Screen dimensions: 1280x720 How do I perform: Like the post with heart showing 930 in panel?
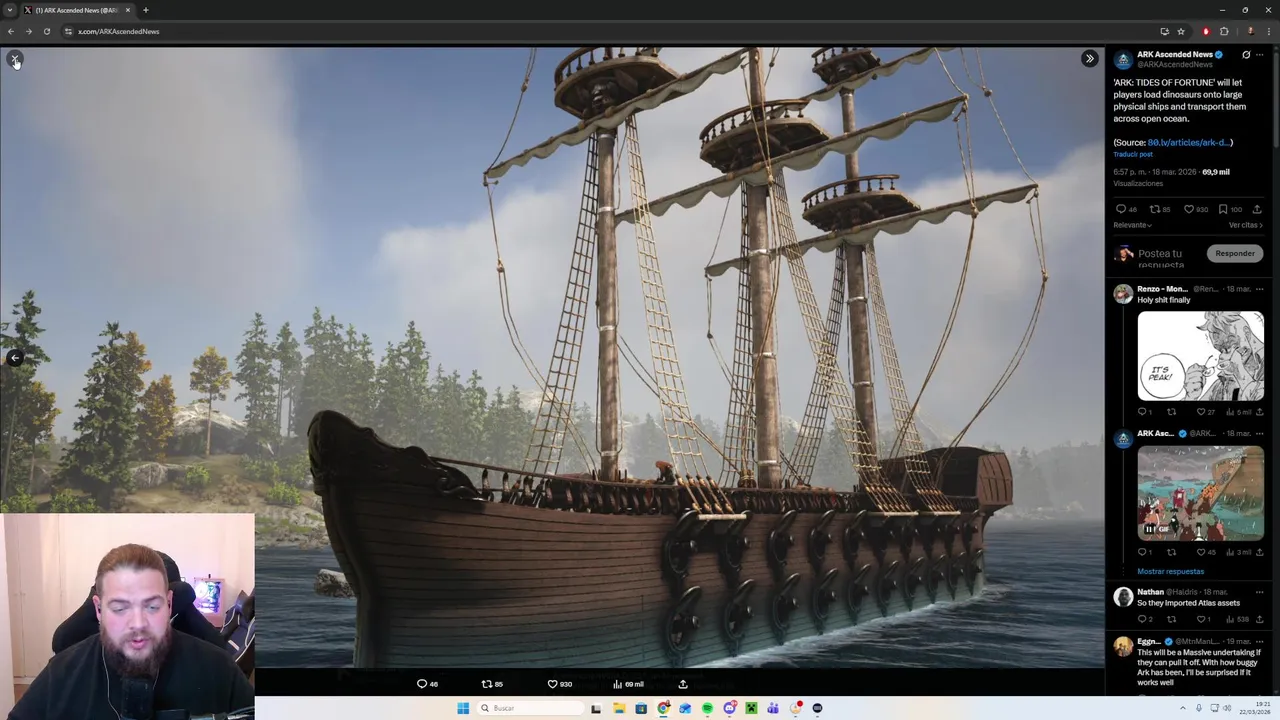(x=1189, y=209)
